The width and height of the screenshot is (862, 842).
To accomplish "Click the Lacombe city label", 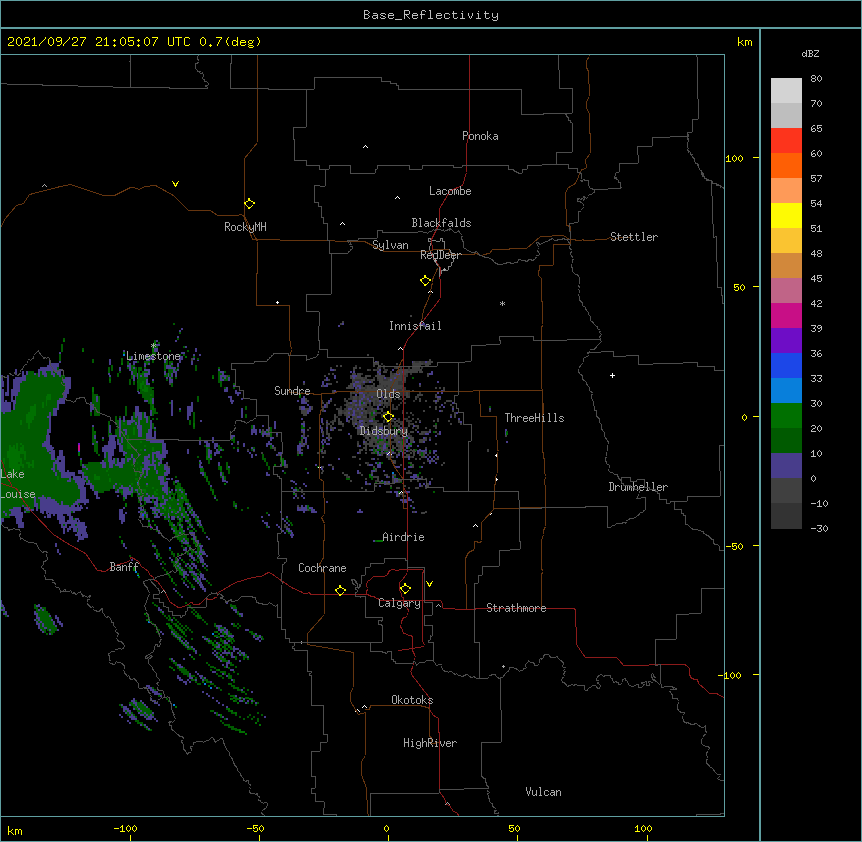I will pyautogui.click(x=450, y=191).
